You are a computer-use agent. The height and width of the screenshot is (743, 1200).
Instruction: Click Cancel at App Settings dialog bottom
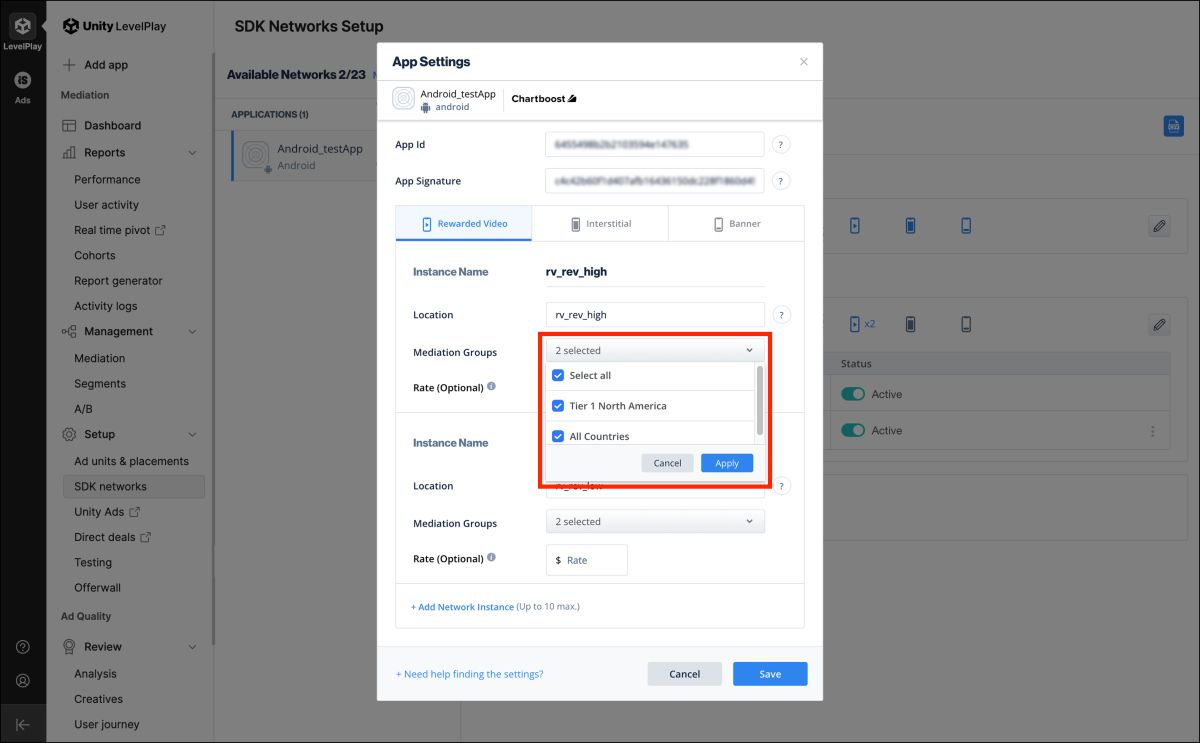click(x=685, y=674)
